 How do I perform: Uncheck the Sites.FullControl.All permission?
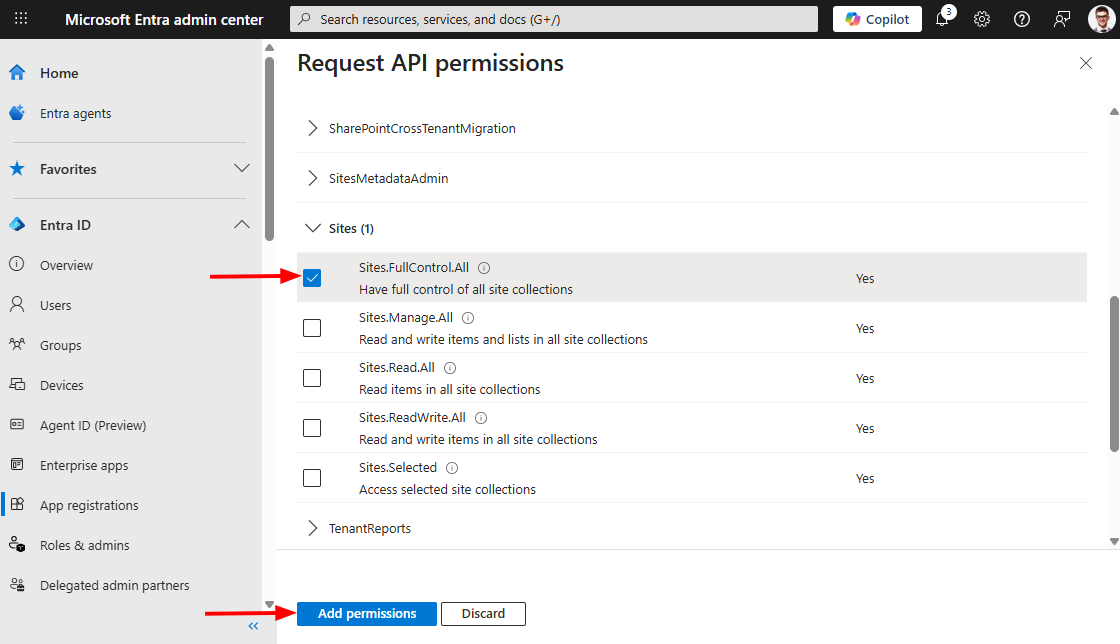coord(312,278)
